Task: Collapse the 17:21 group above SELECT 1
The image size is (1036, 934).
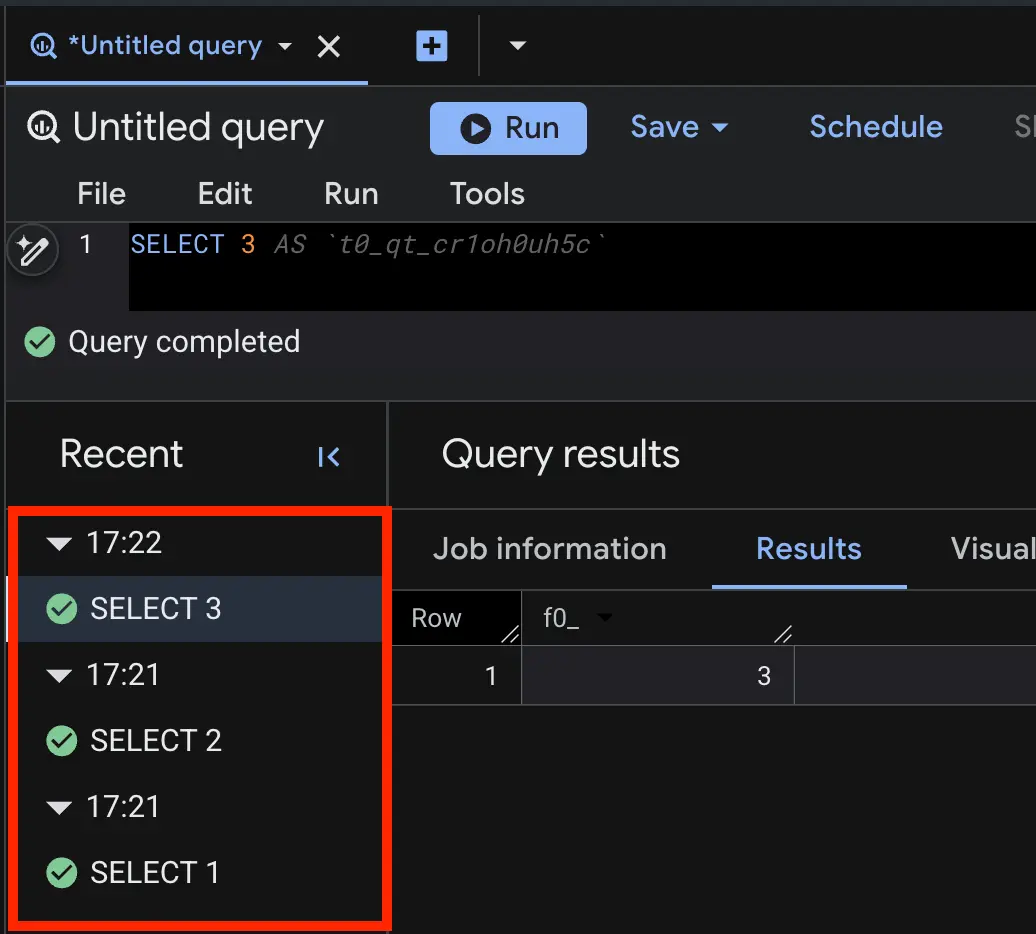Action: [59, 807]
